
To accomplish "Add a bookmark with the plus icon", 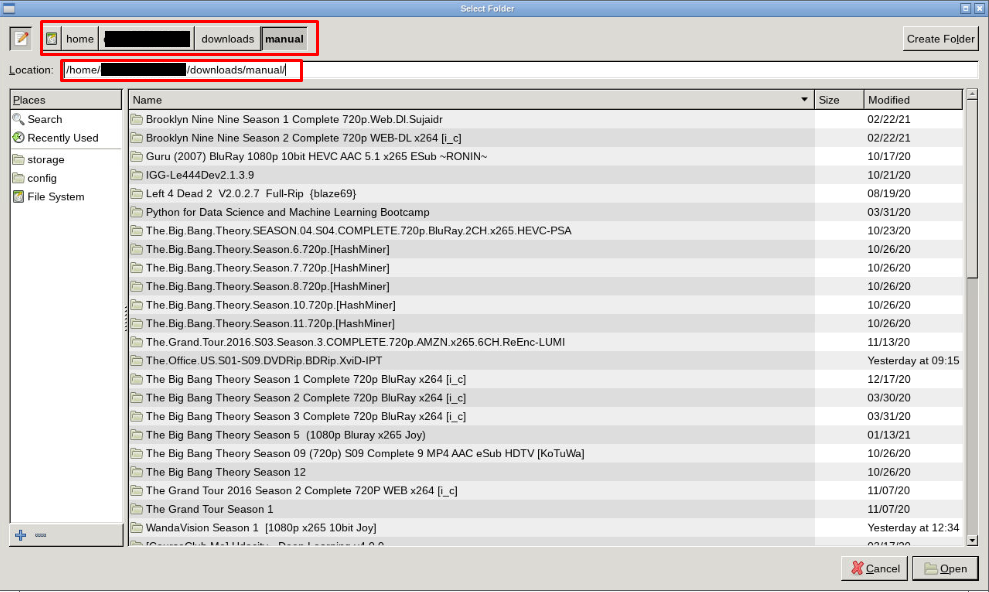I will (x=22, y=534).
